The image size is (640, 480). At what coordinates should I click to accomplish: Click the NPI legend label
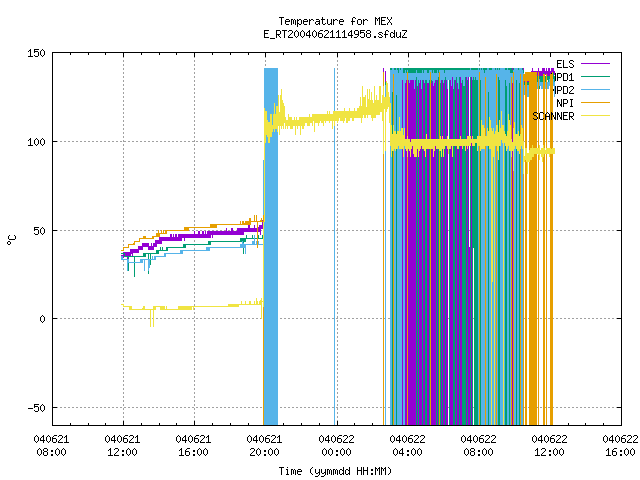tap(565, 103)
